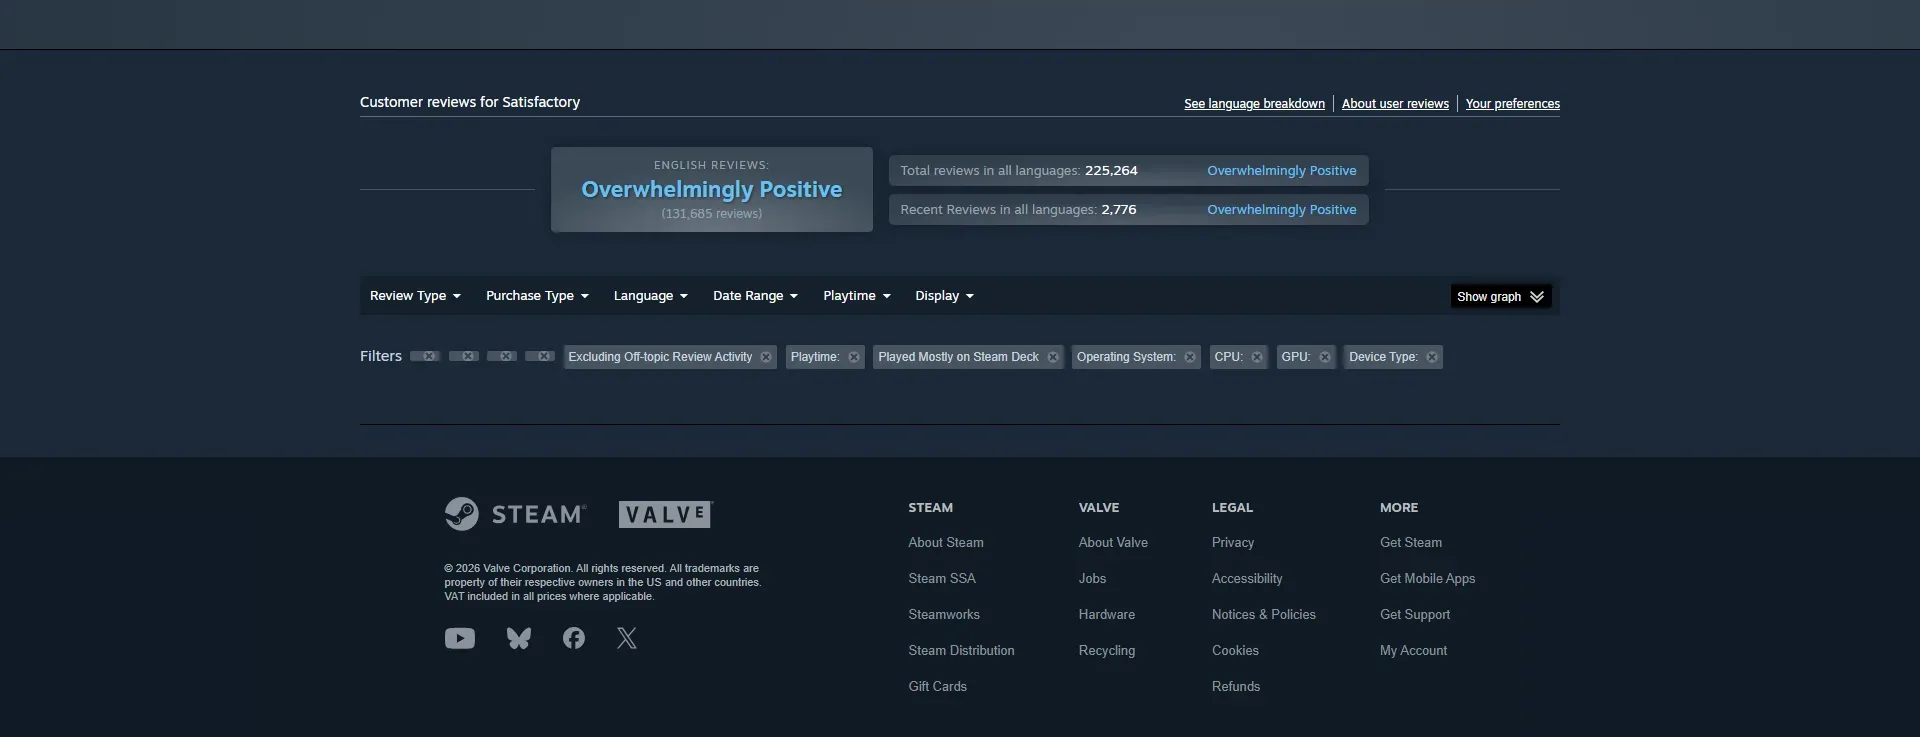
Task: Open the Facebook icon in footer
Action: pyautogui.click(x=573, y=638)
